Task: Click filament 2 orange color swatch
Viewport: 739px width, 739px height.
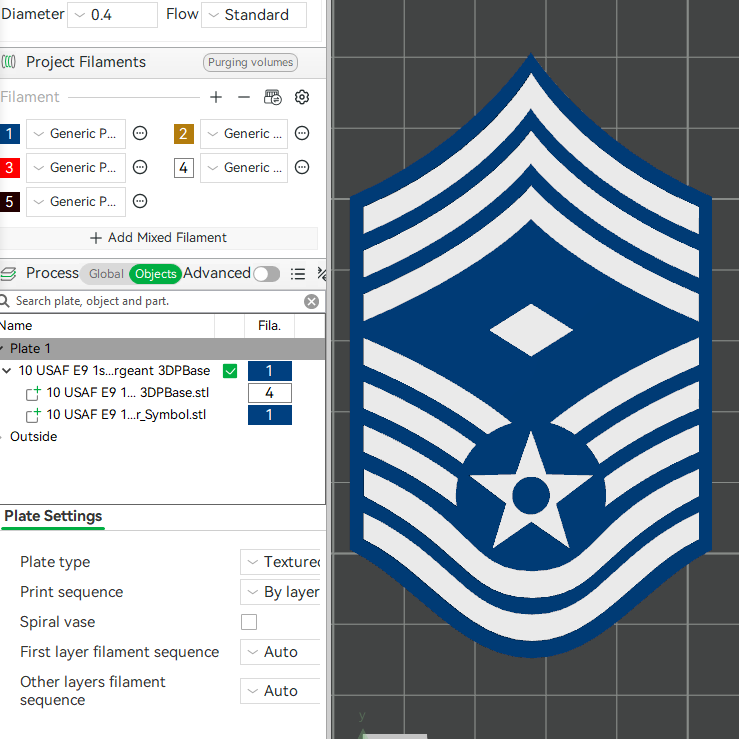Action: coord(184,134)
